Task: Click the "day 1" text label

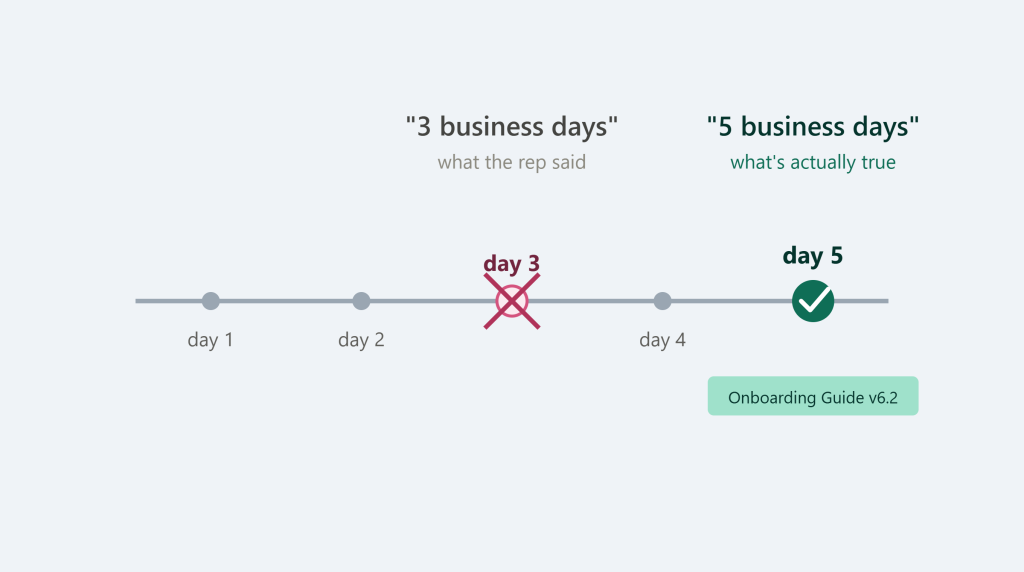Action: tap(210, 340)
